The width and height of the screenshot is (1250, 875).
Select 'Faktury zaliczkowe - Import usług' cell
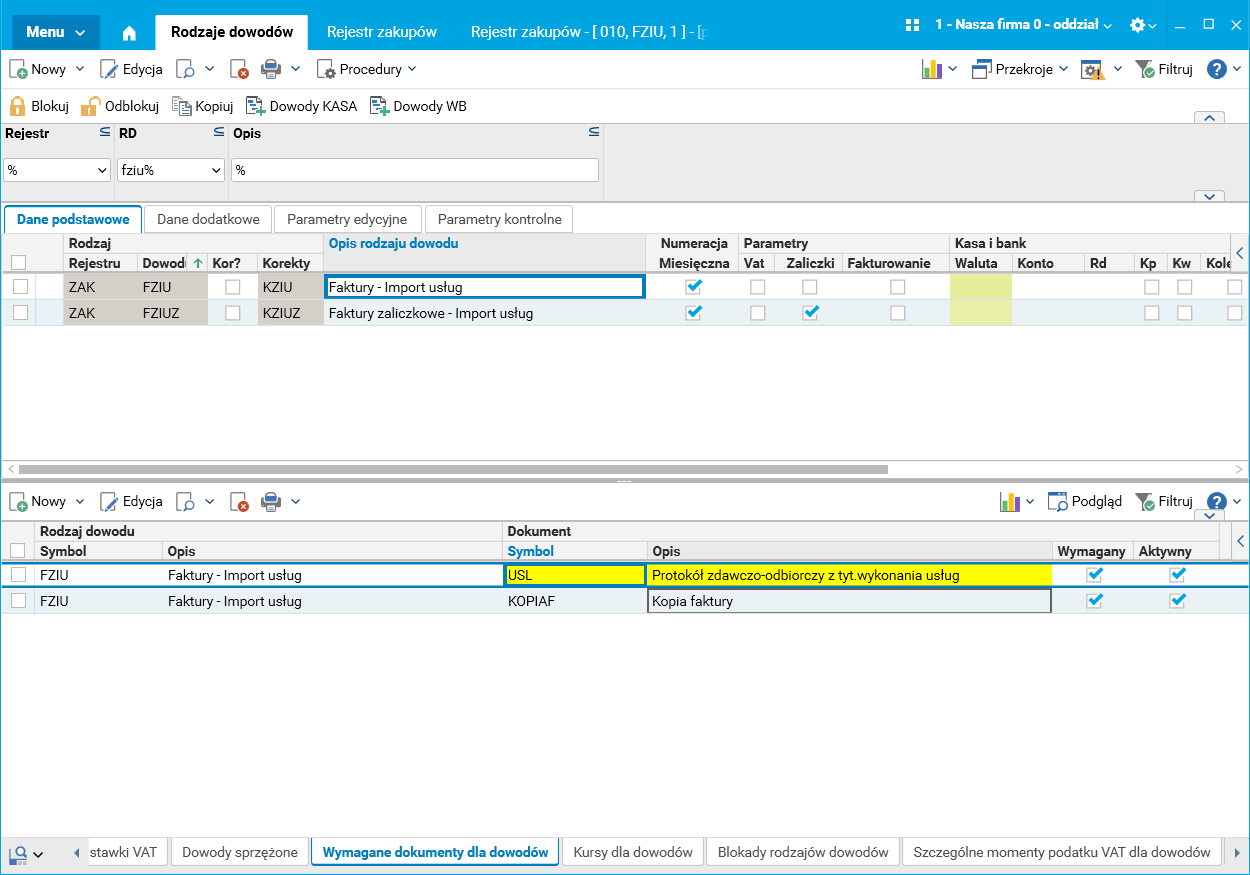coord(484,313)
